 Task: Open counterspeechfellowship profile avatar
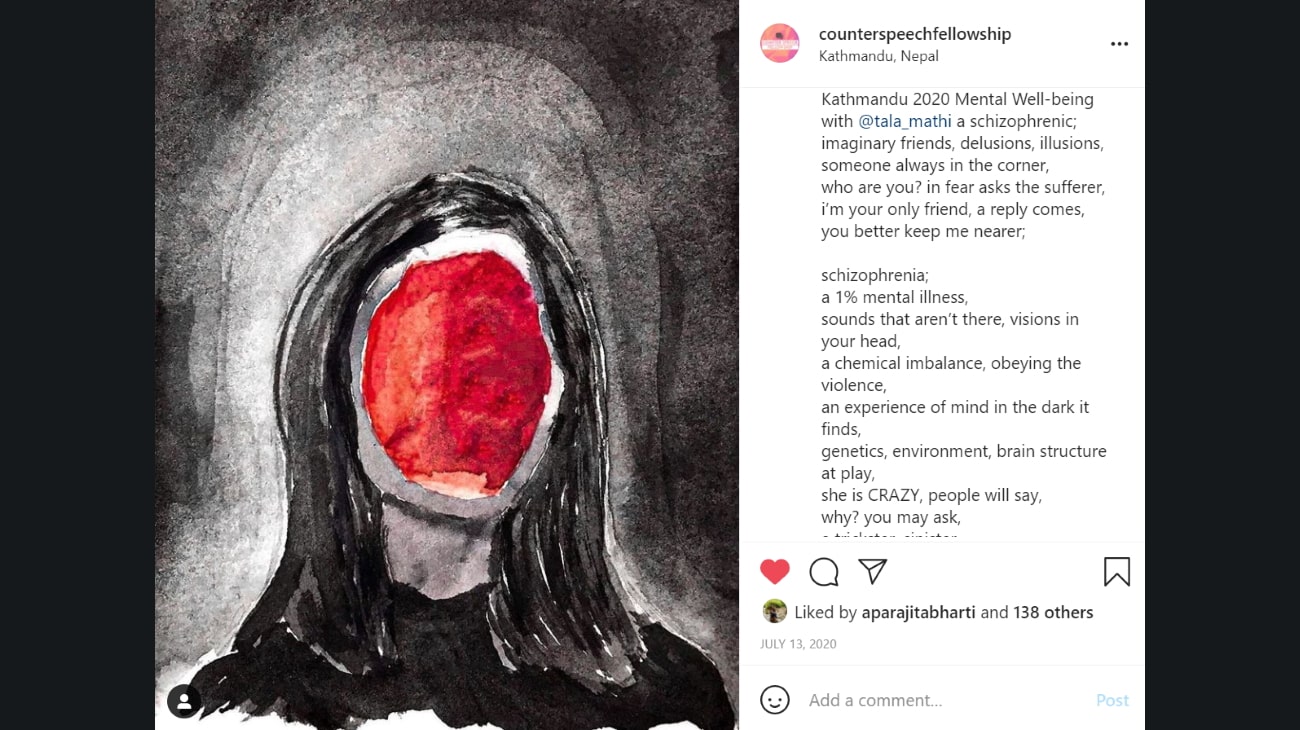coord(780,44)
